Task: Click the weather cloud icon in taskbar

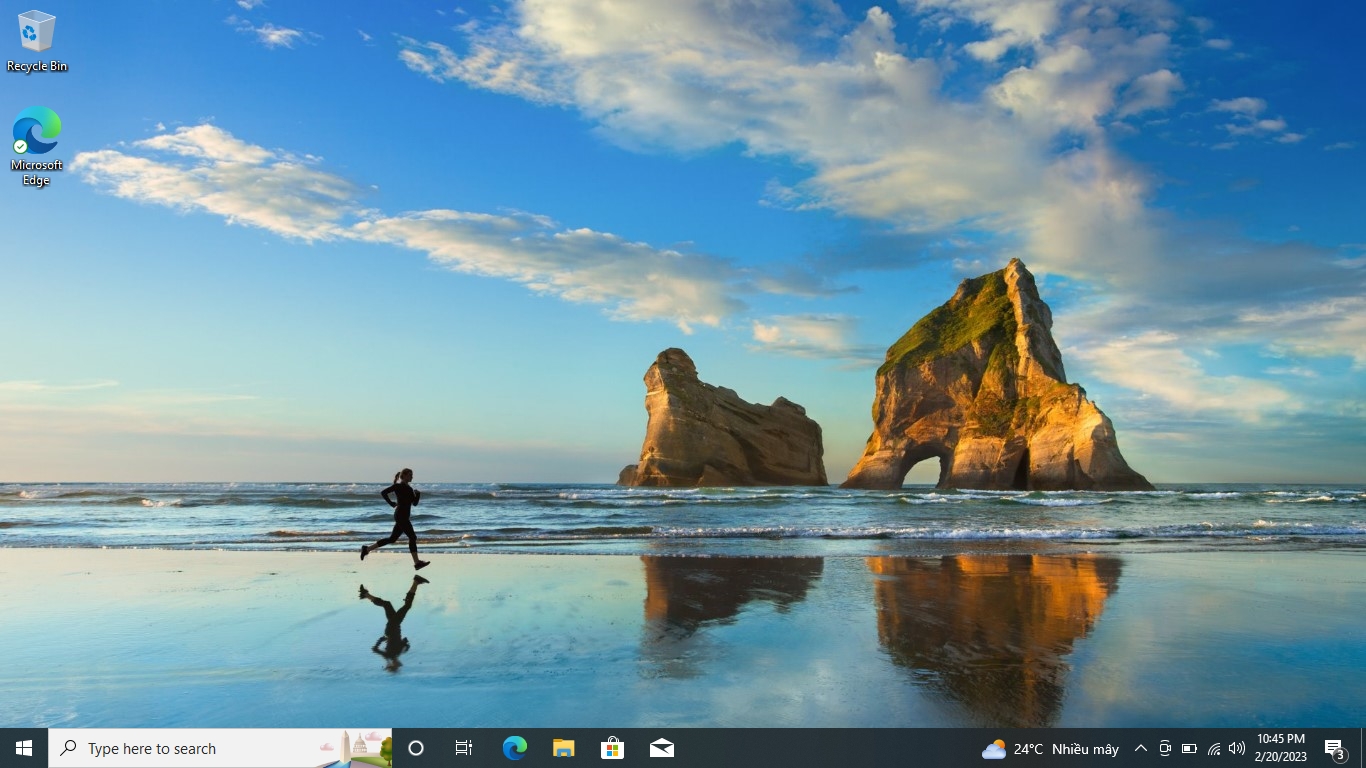Action: (994, 749)
